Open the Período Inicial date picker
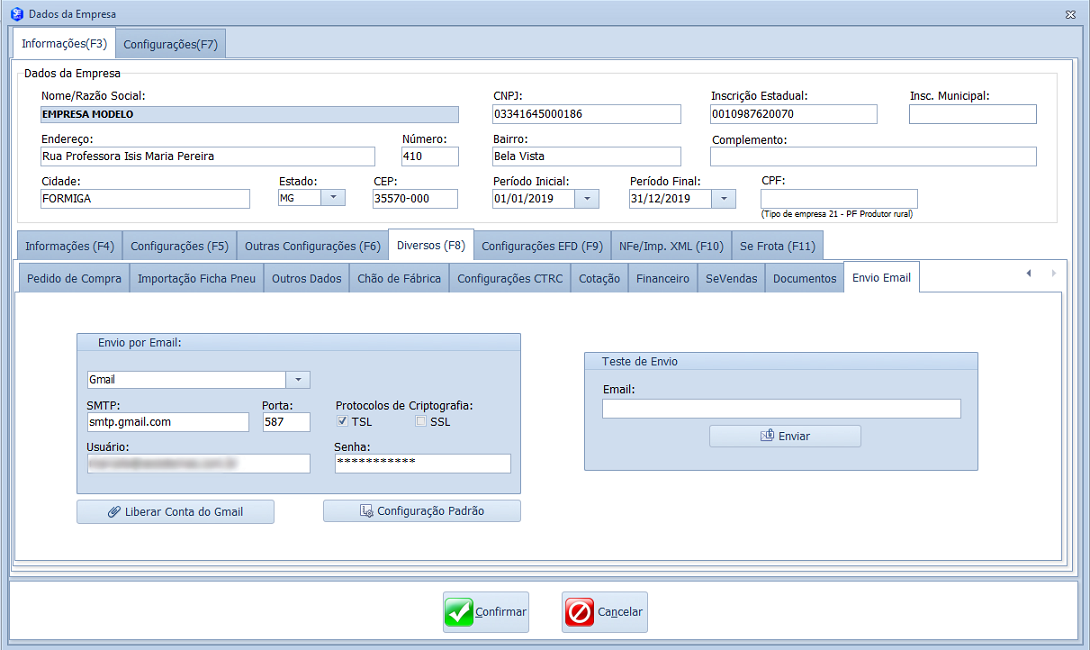This screenshot has height=650, width=1090. tap(587, 199)
